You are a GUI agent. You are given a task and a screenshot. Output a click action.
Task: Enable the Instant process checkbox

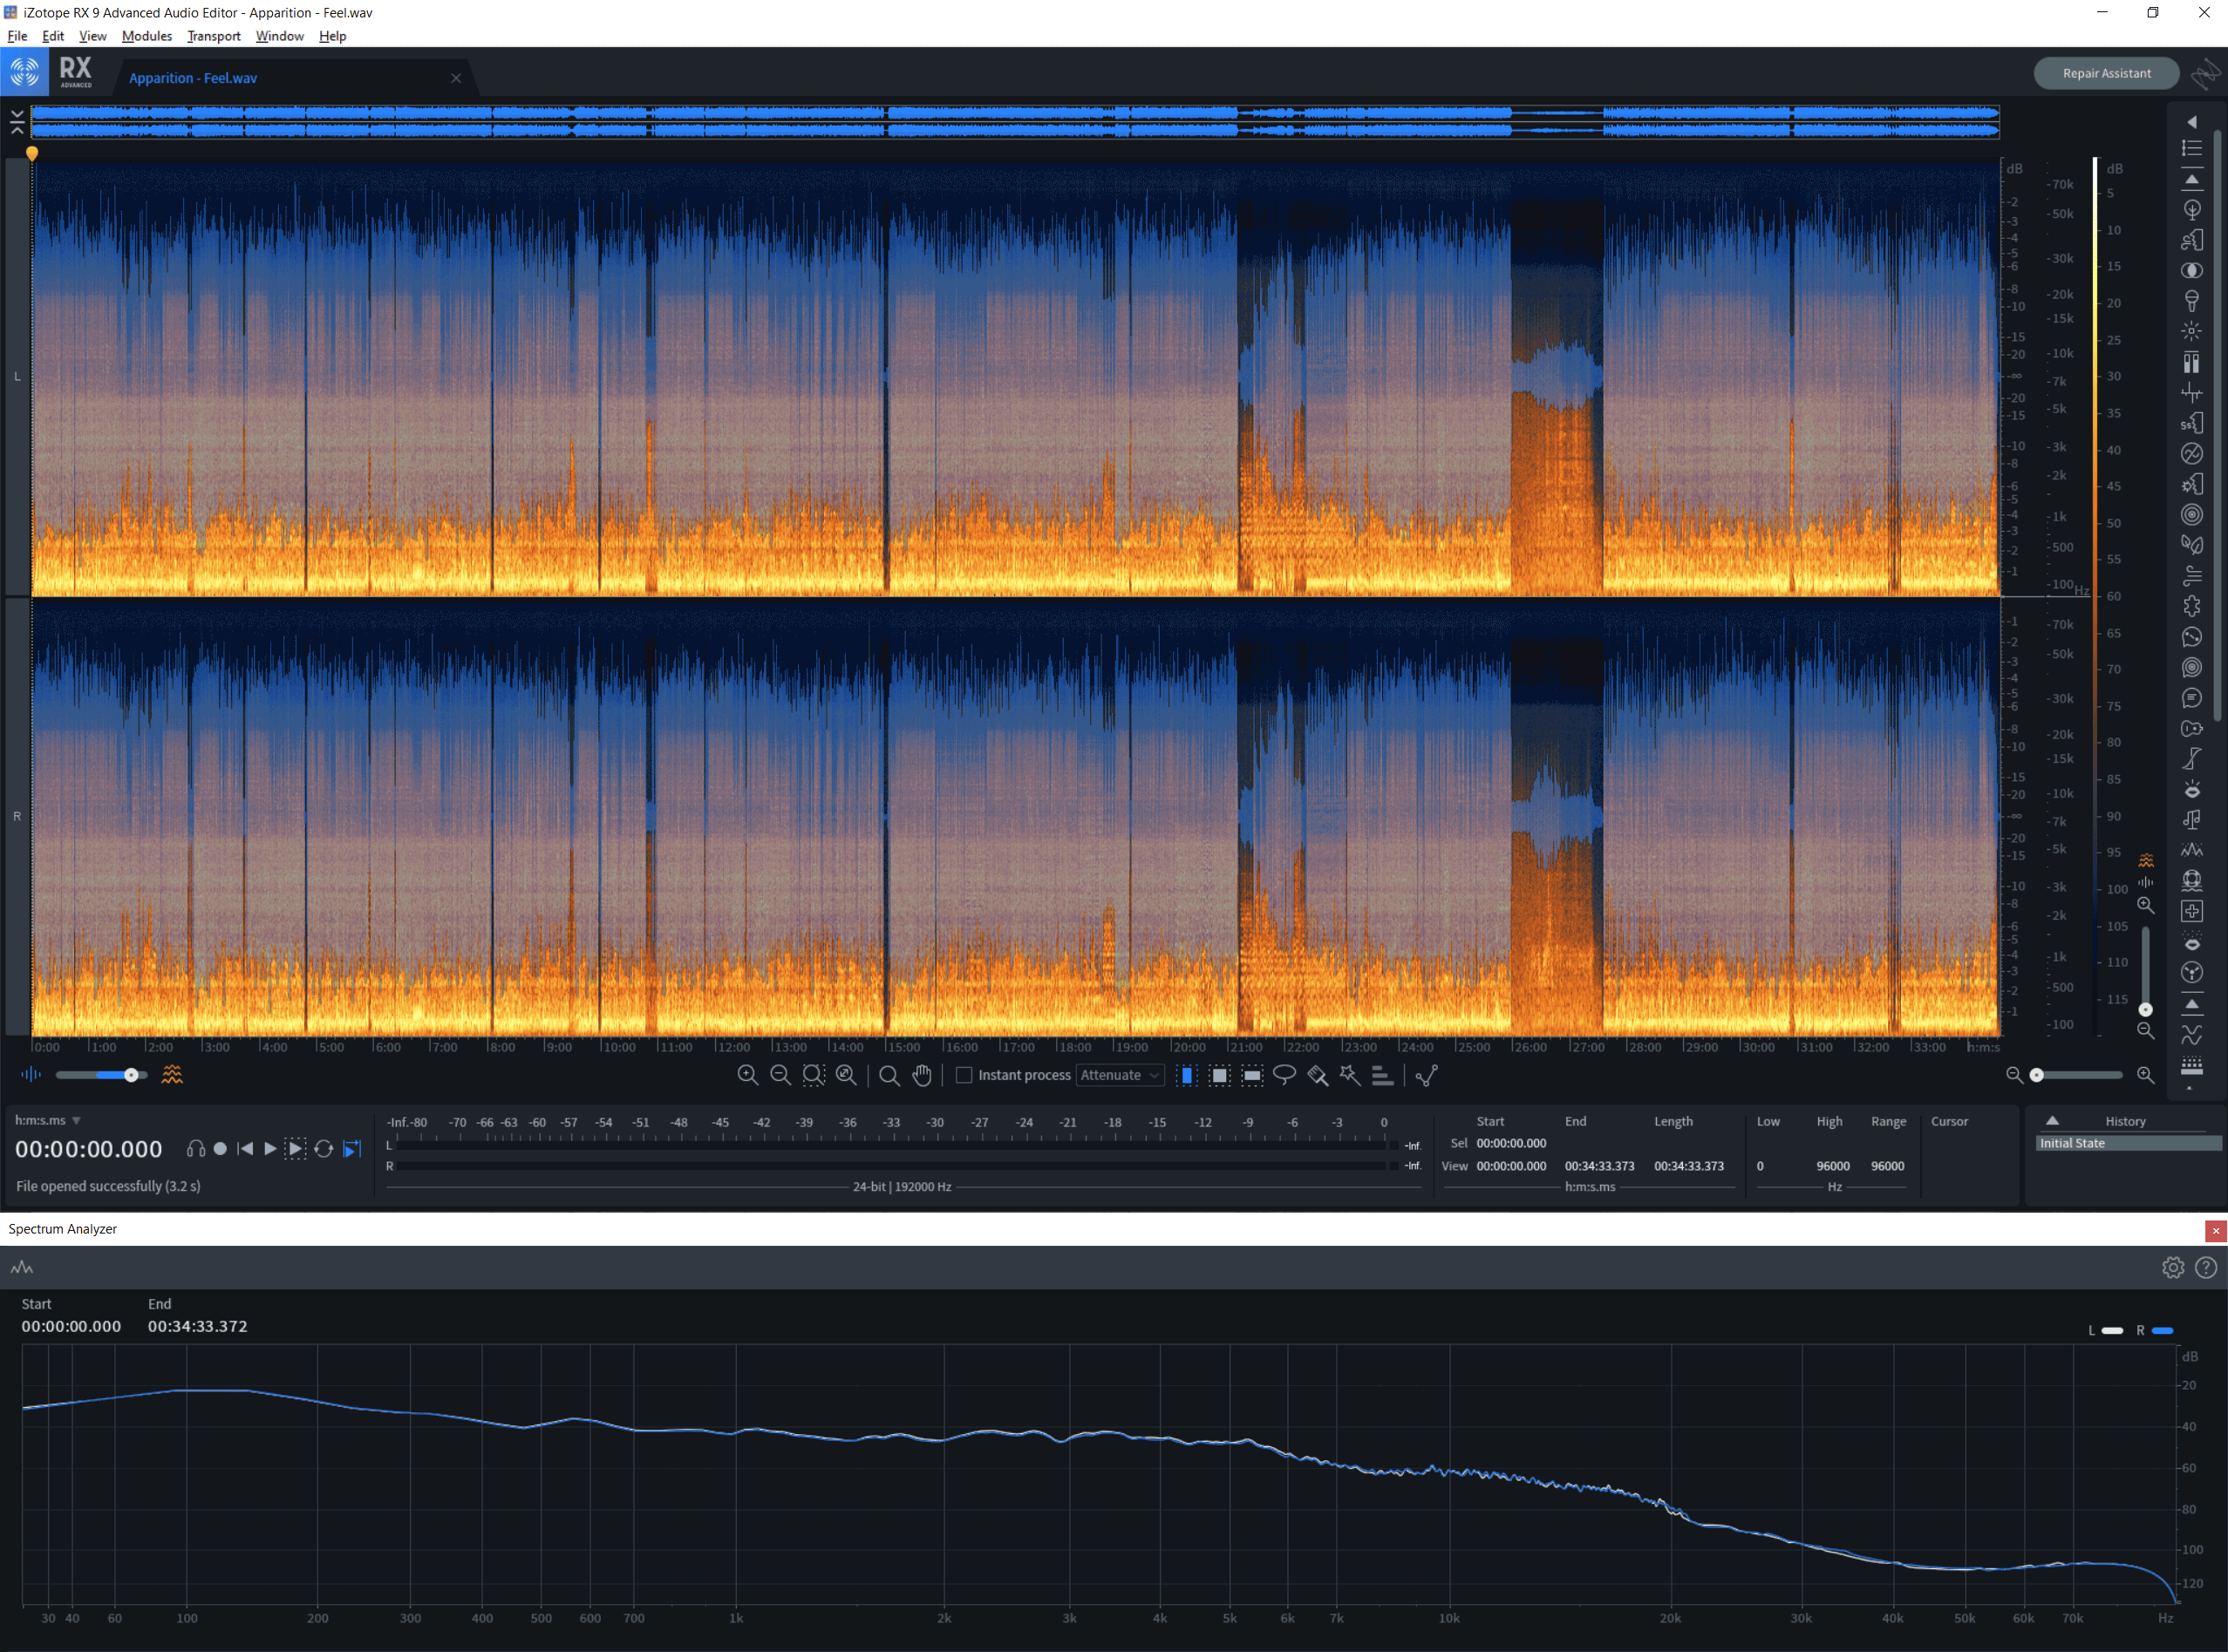coord(964,1075)
